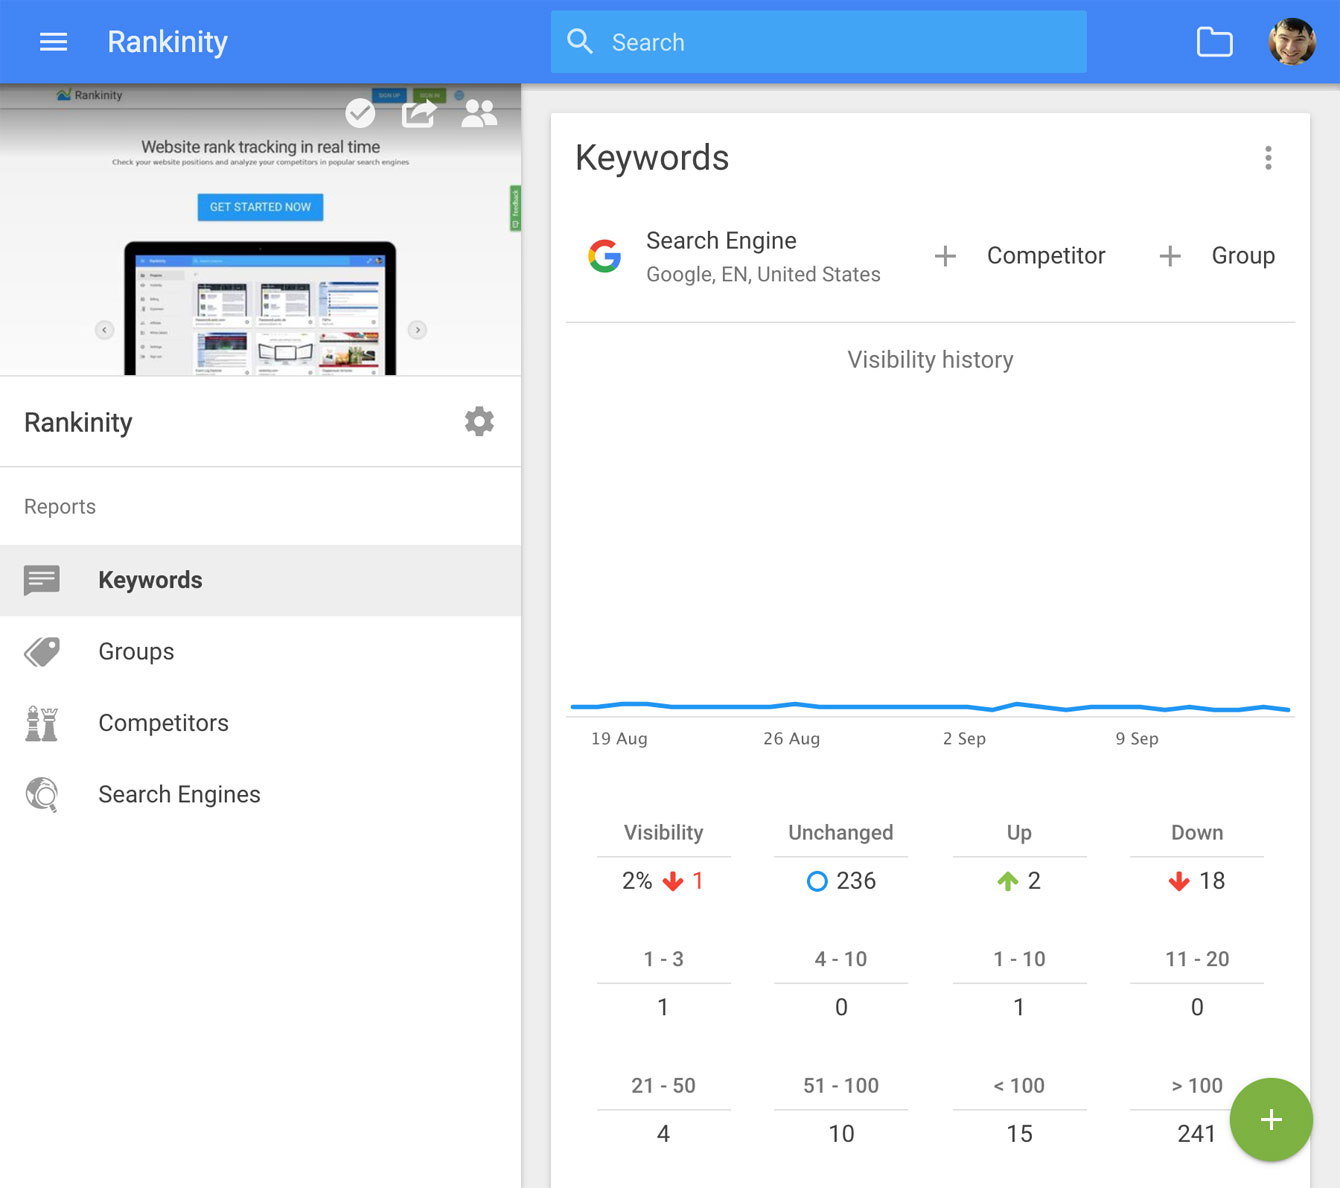1340x1188 pixels.
Task: Click the Rankinity logo in site preview
Action: (x=89, y=95)
